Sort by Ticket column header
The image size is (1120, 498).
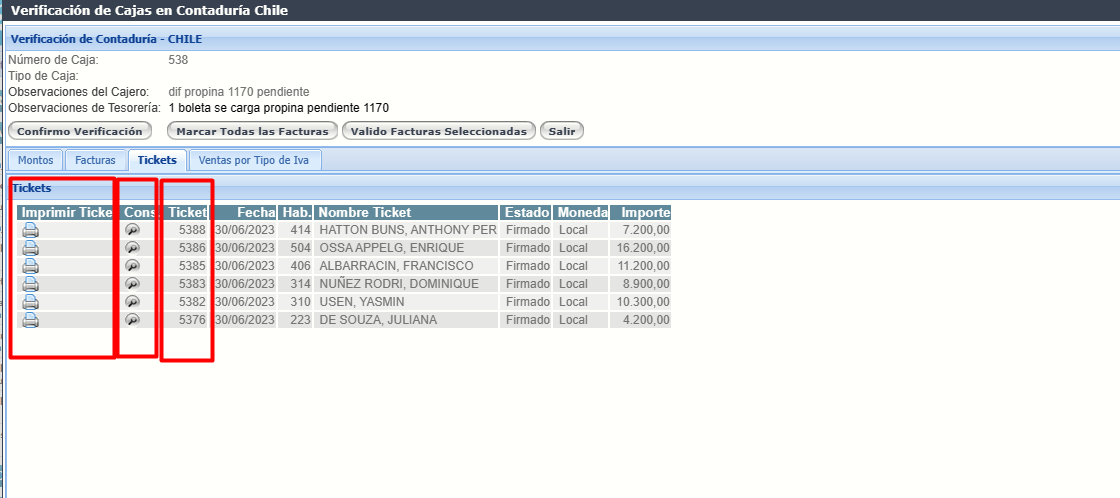pos(186,212)
